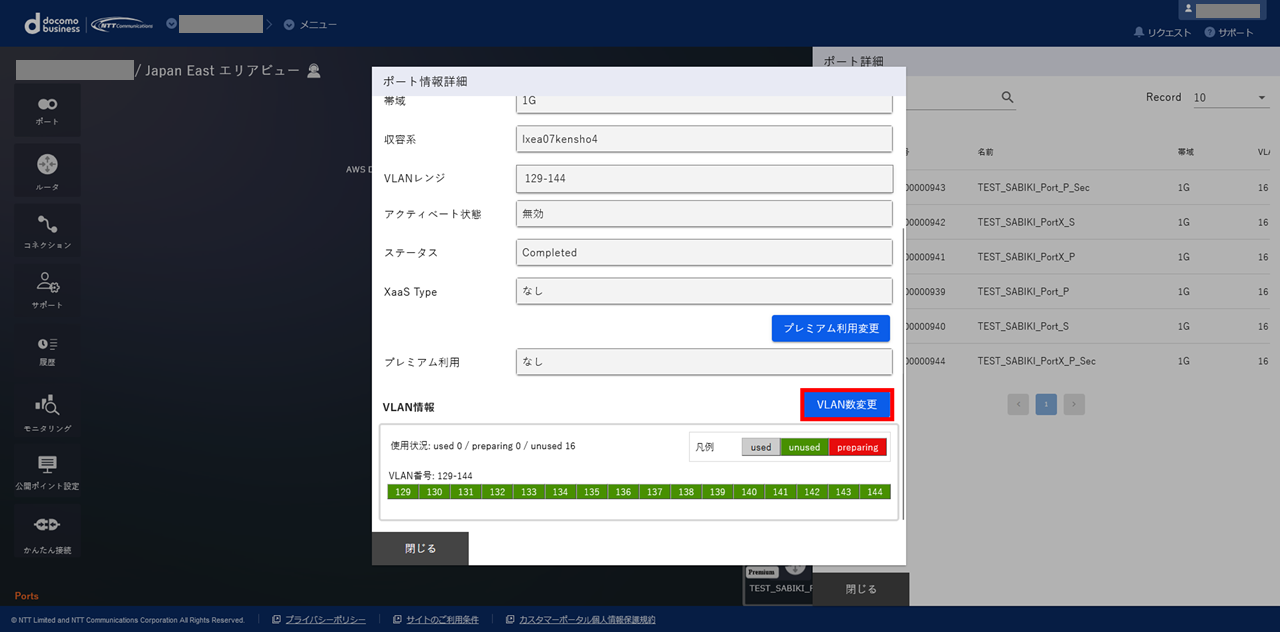
Task: Open the サポート sidebar icon
Action: (47, 291)
